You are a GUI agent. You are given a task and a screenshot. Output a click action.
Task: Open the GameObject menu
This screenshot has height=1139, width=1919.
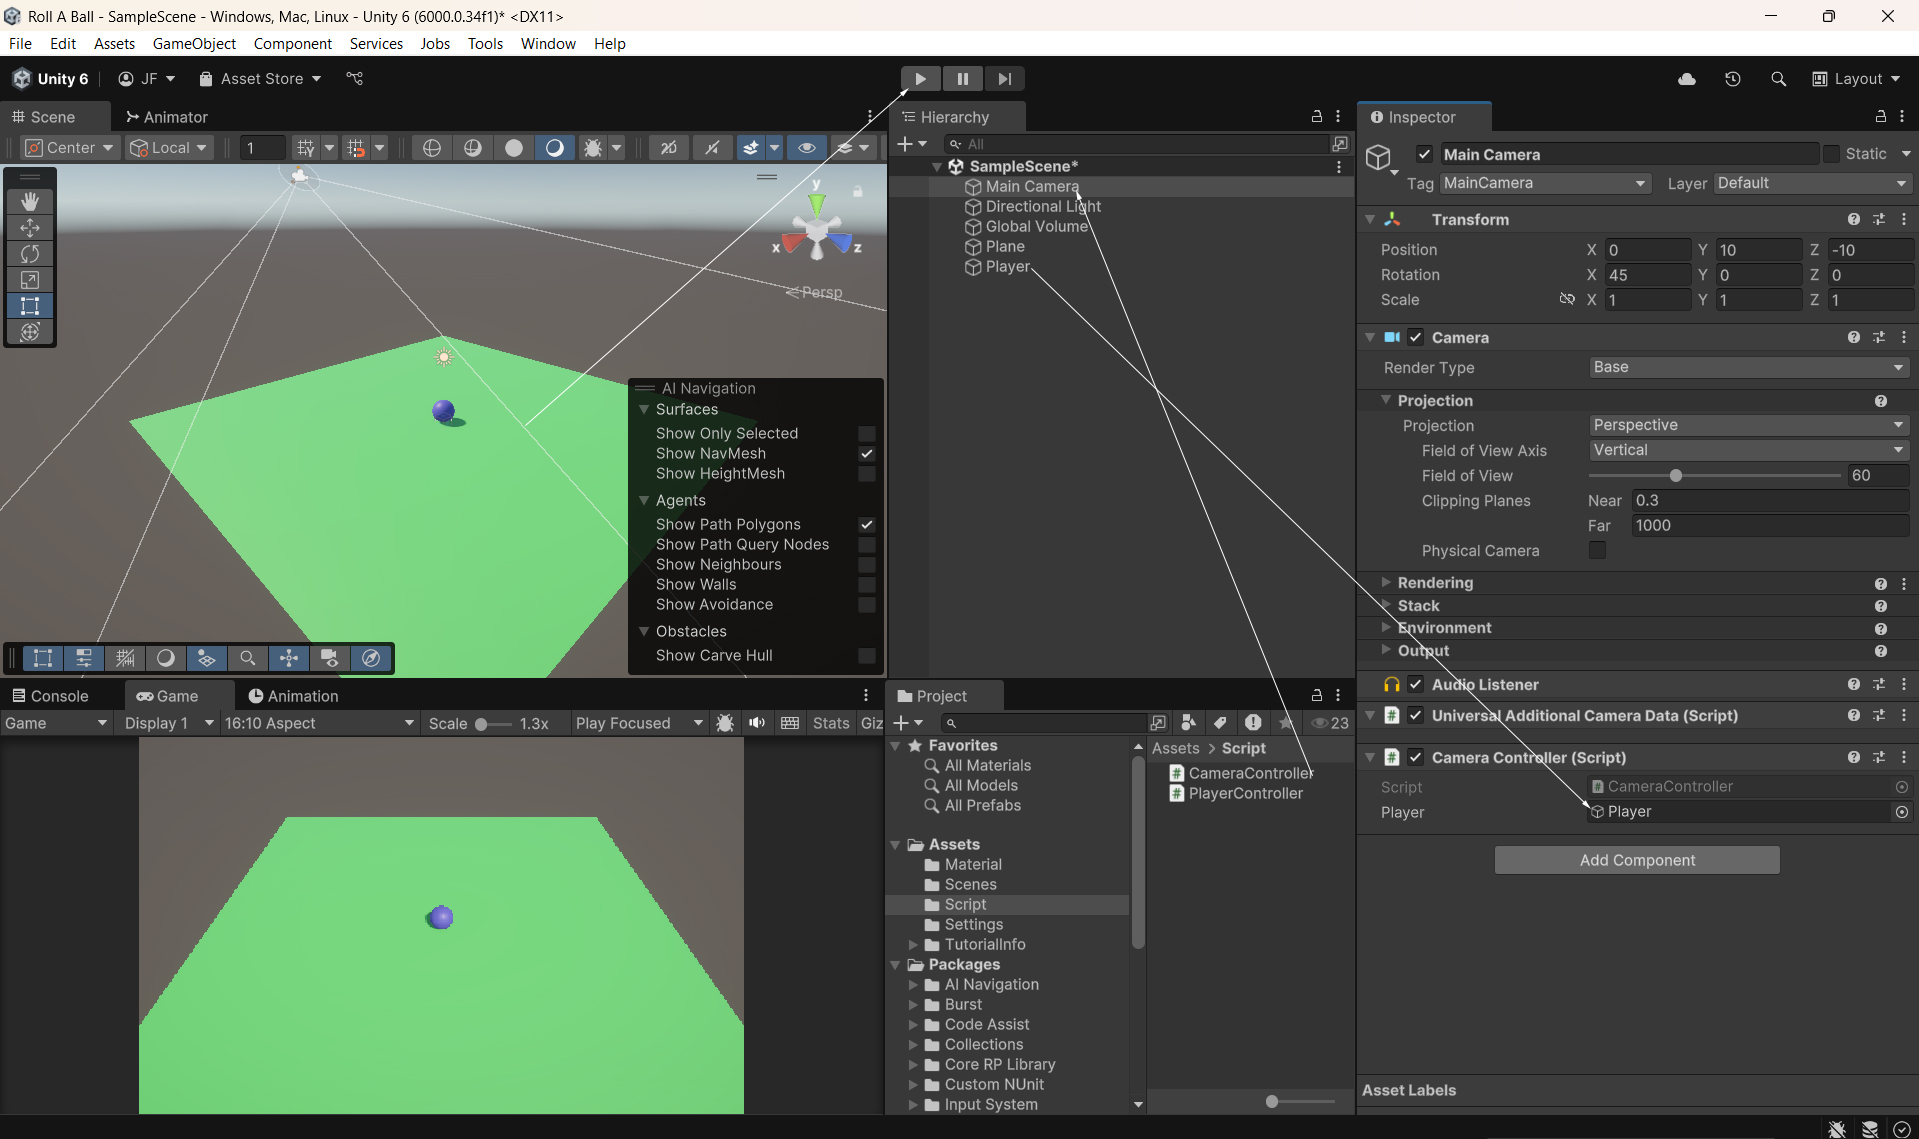click(194, 44)
